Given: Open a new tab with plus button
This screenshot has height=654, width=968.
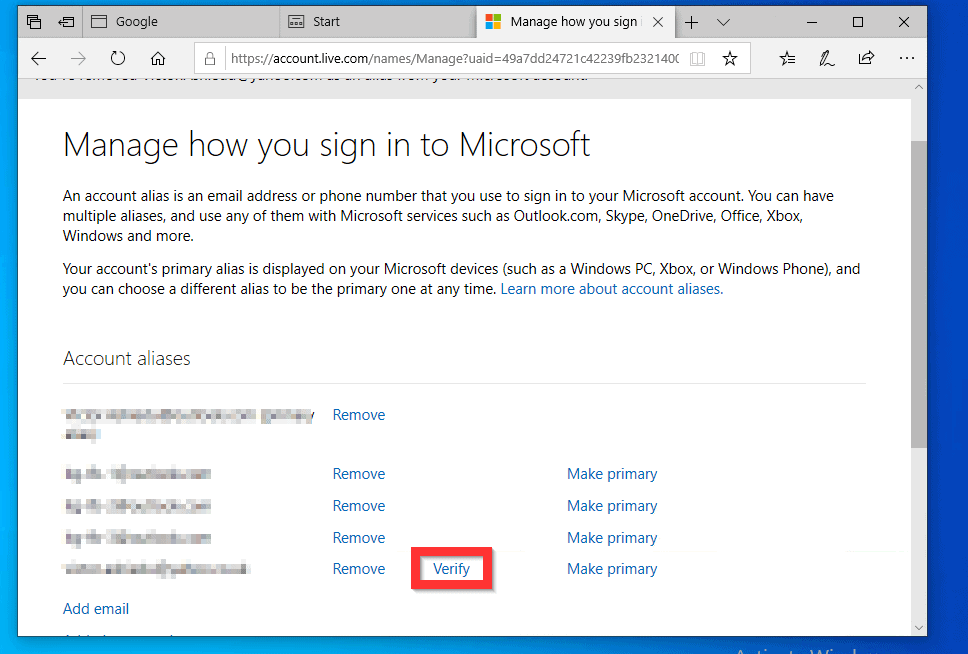Looking at the screenshot, I should (x=691, y=21).
